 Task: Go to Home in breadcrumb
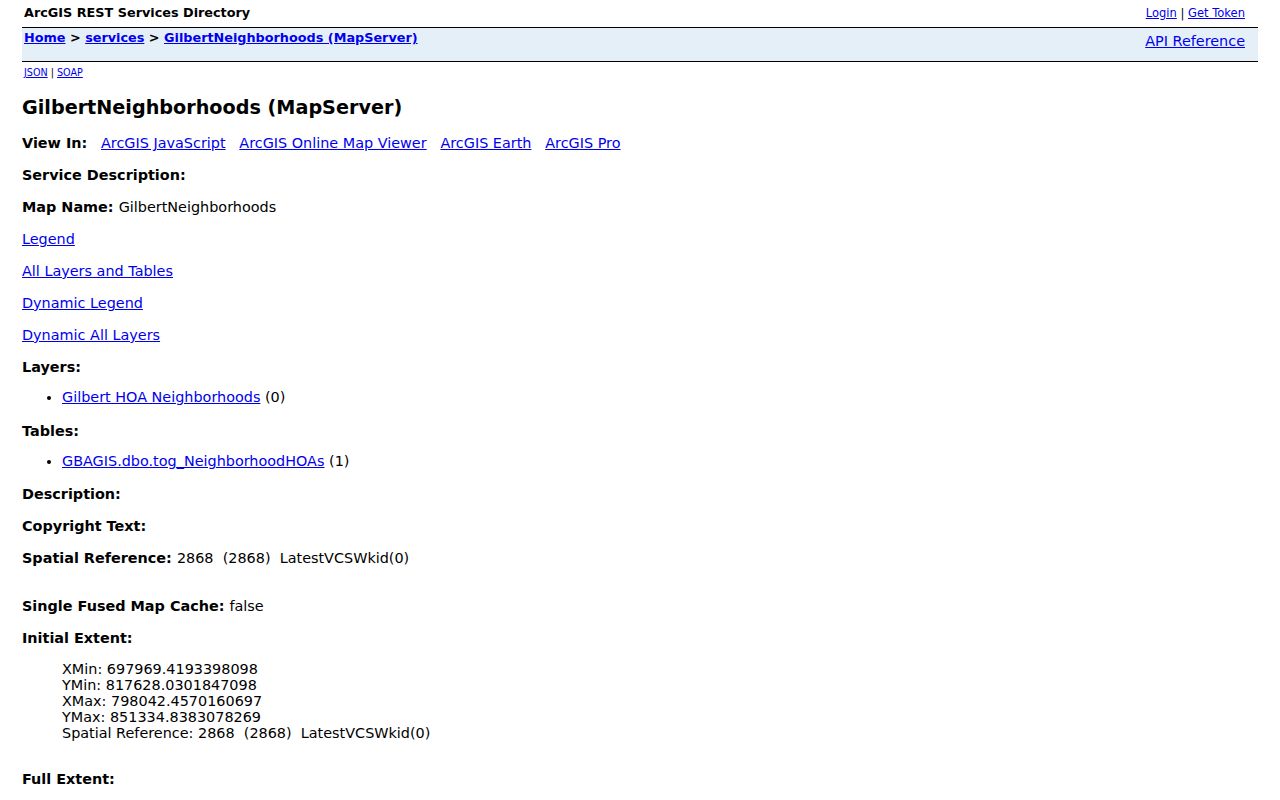[x=45, y=38]
